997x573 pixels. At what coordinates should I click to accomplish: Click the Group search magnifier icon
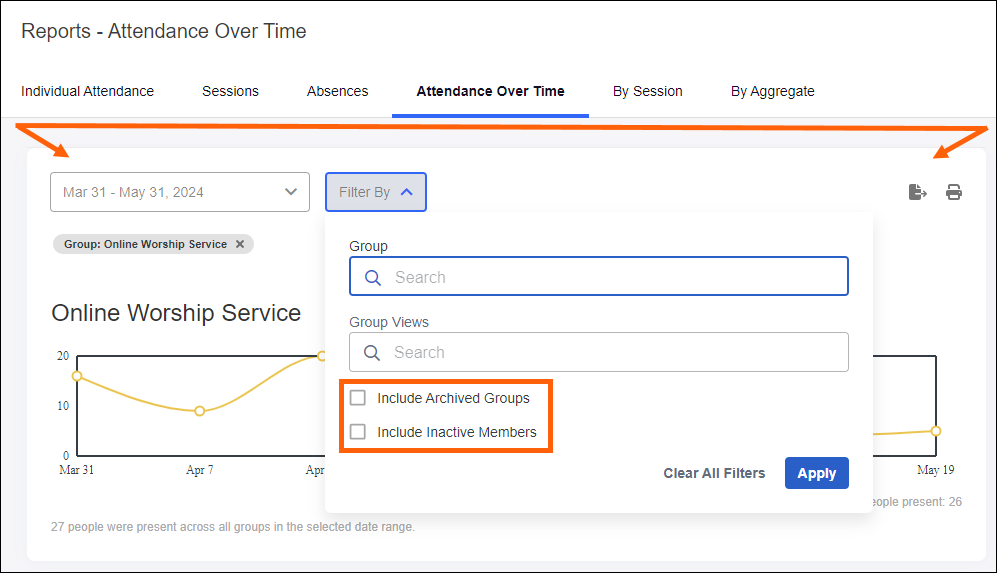coord(373,278)
